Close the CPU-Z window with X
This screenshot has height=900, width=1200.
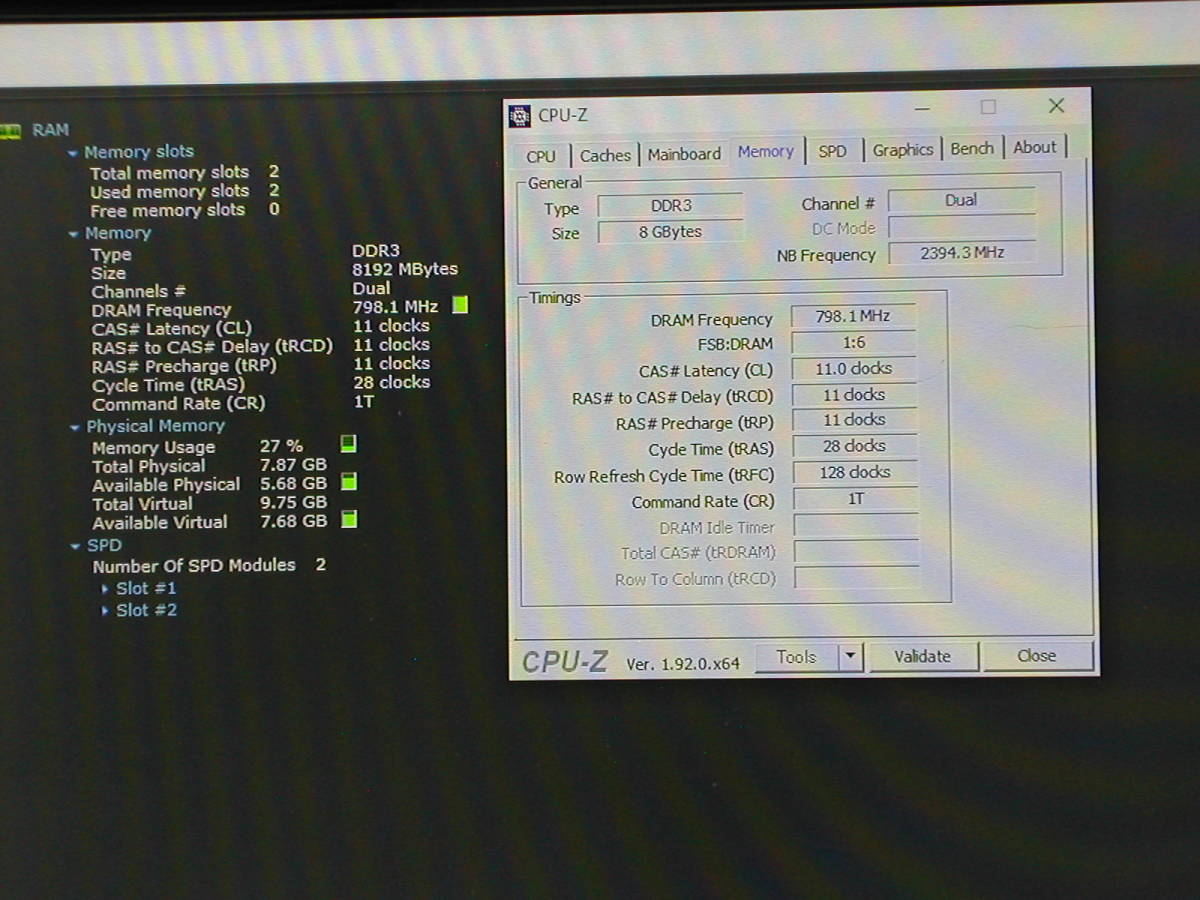pyautogui.click(x=1056, y=105)
